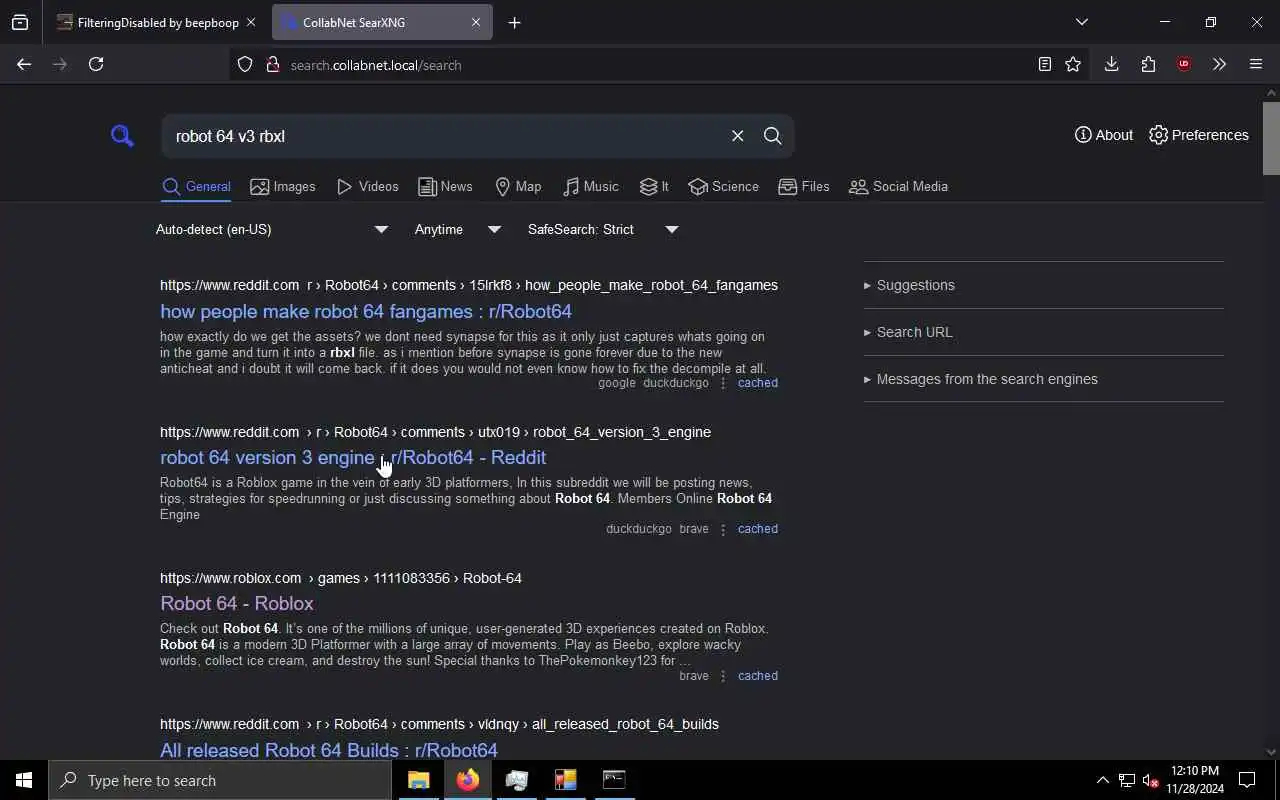Viewport: 1280px width, 800px height.
Task: Switch to the It tab
Action: [x=654, y=187]
